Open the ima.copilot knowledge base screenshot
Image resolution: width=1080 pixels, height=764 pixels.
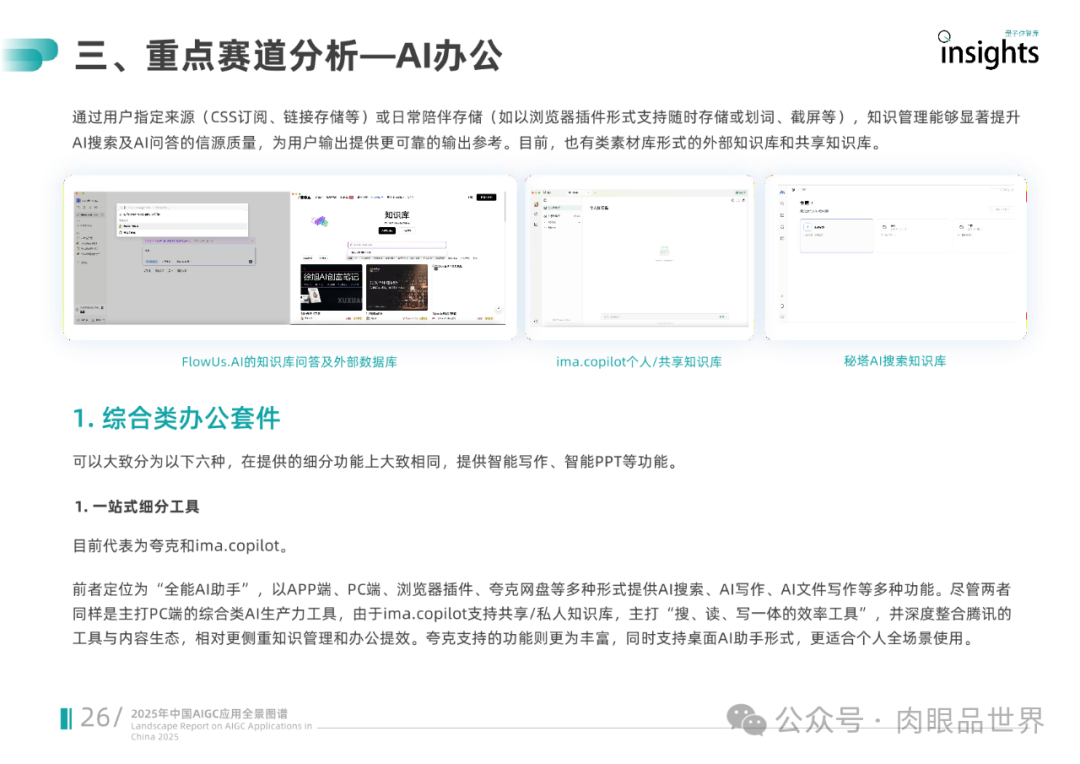tap(640, 258)
